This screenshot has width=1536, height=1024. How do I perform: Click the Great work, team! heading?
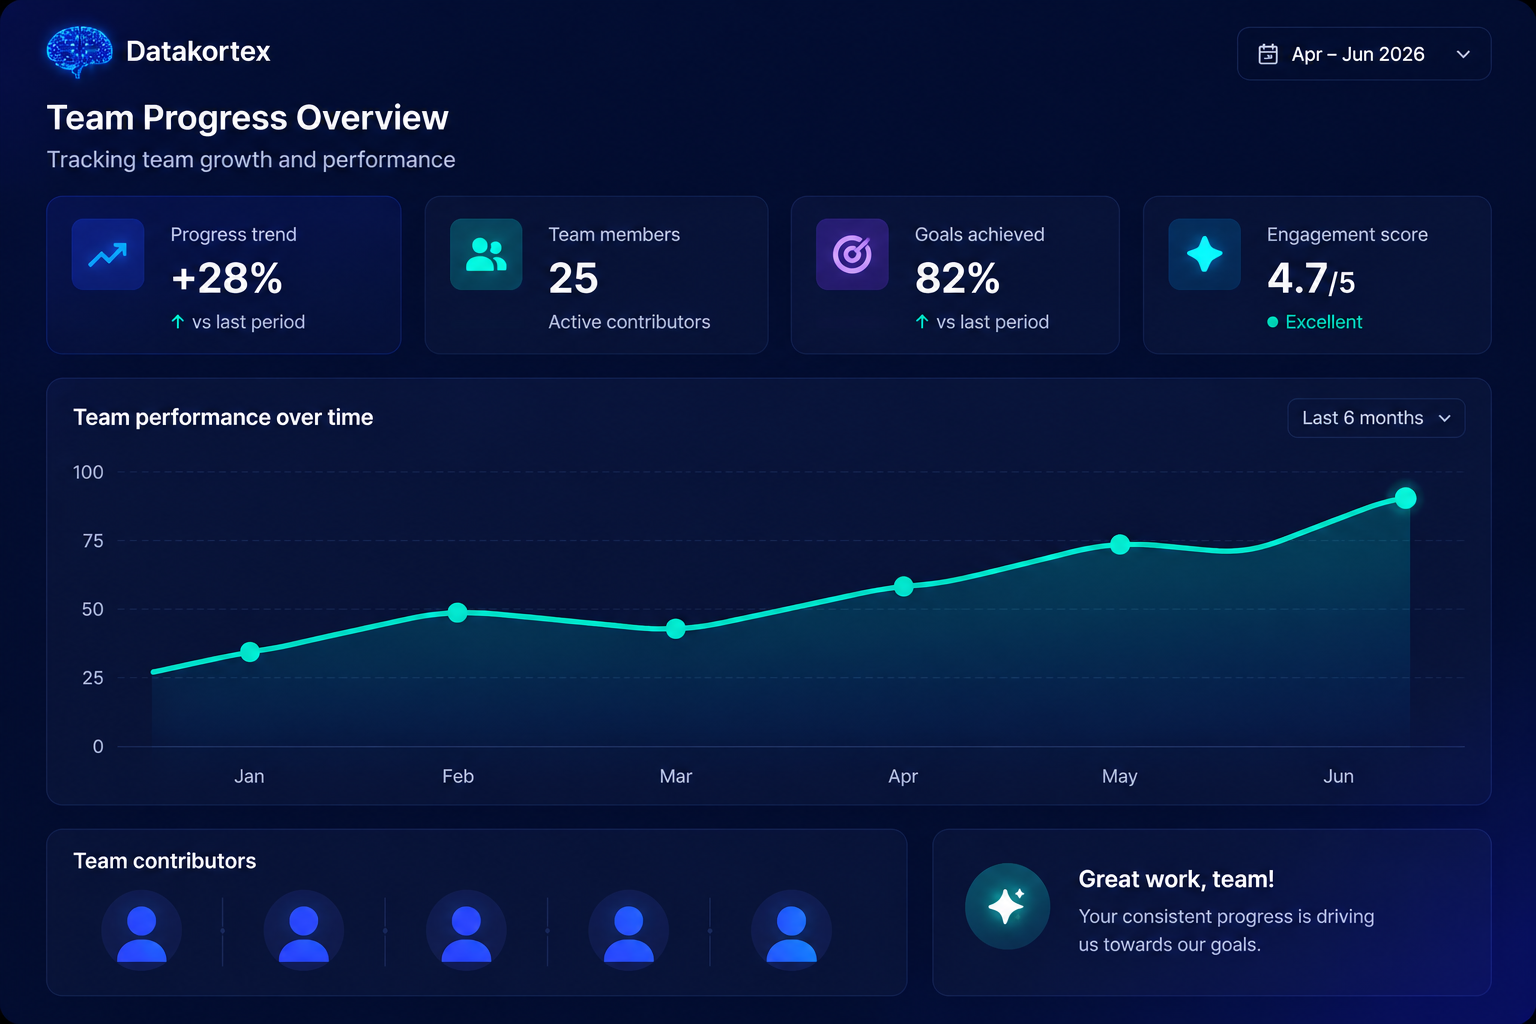tap(1176, 879)
